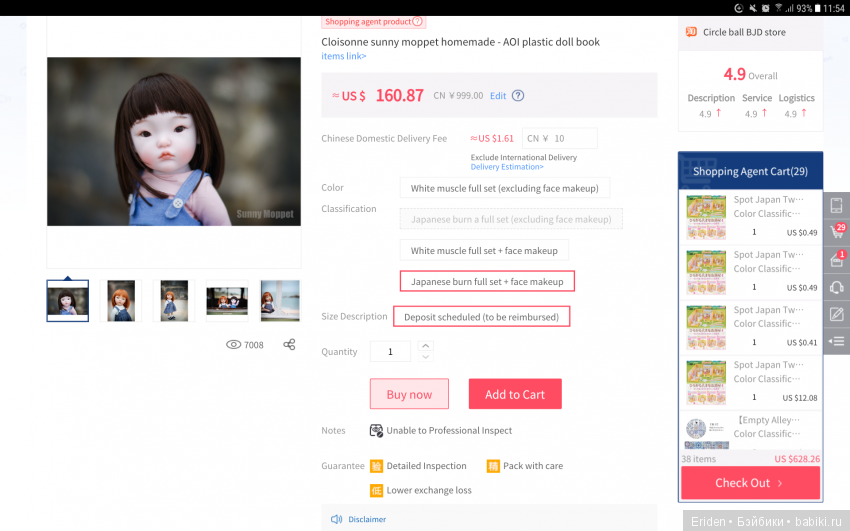Open the items link under product title
The image size is (850, 531).
click(x=343, y=56)
